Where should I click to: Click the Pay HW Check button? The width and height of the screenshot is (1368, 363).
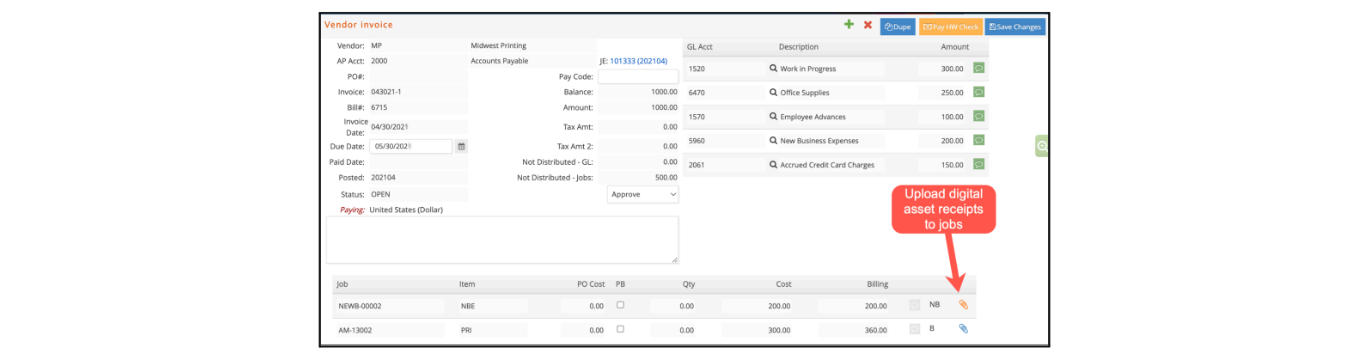pyautogui.click(x=950, y=27)
